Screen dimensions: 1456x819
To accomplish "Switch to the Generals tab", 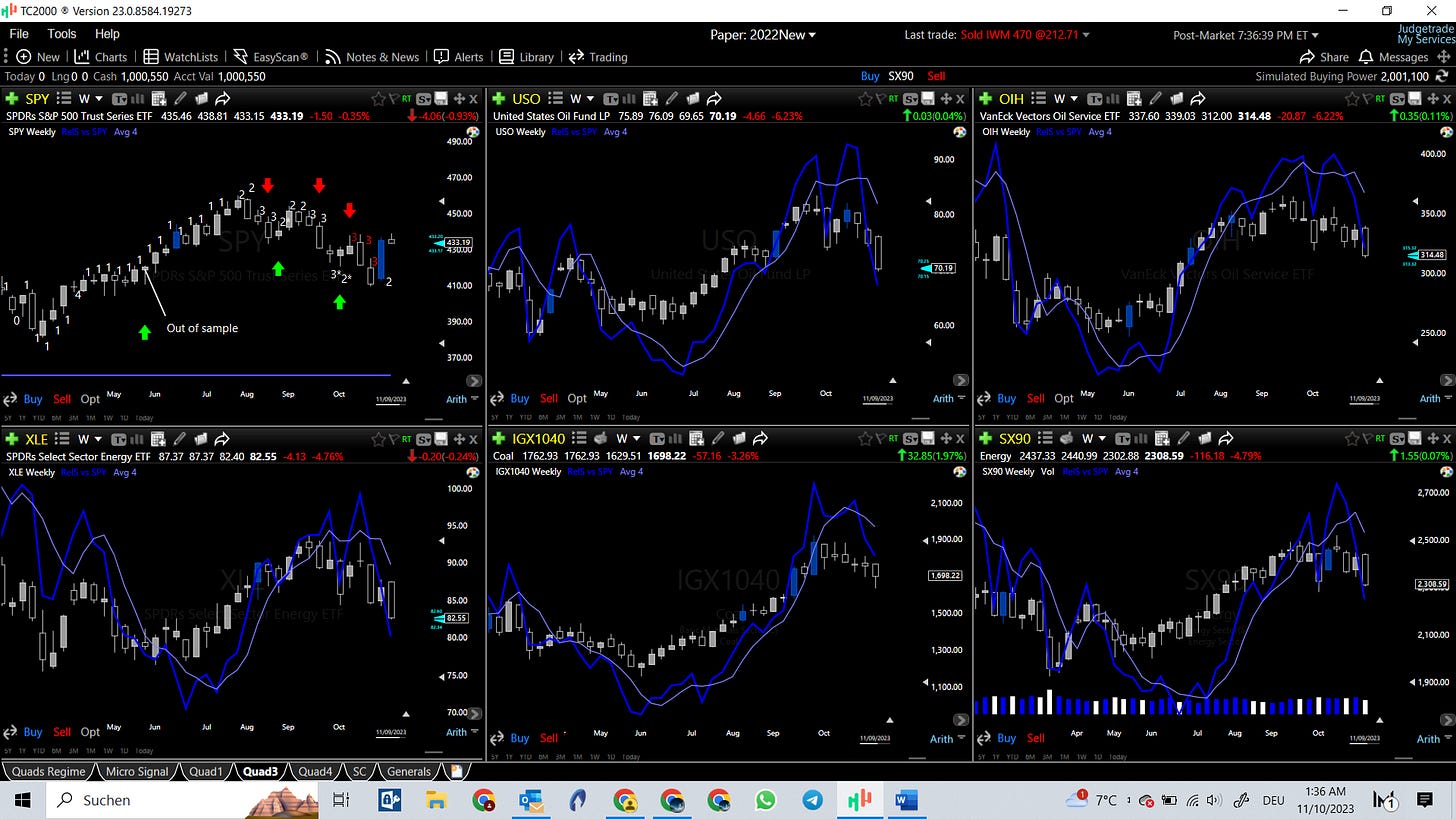I will pyautogui.click(x=408, y=771).
